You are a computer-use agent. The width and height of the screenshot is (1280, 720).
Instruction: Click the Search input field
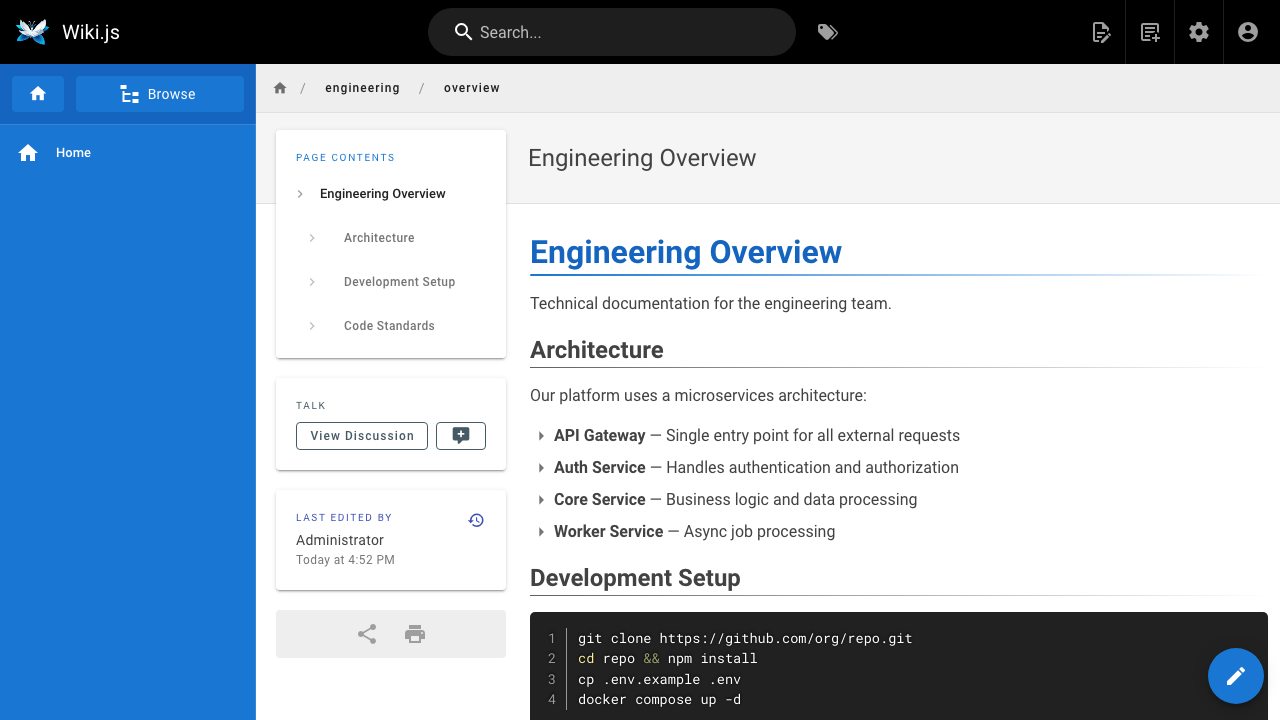[612, 32]
